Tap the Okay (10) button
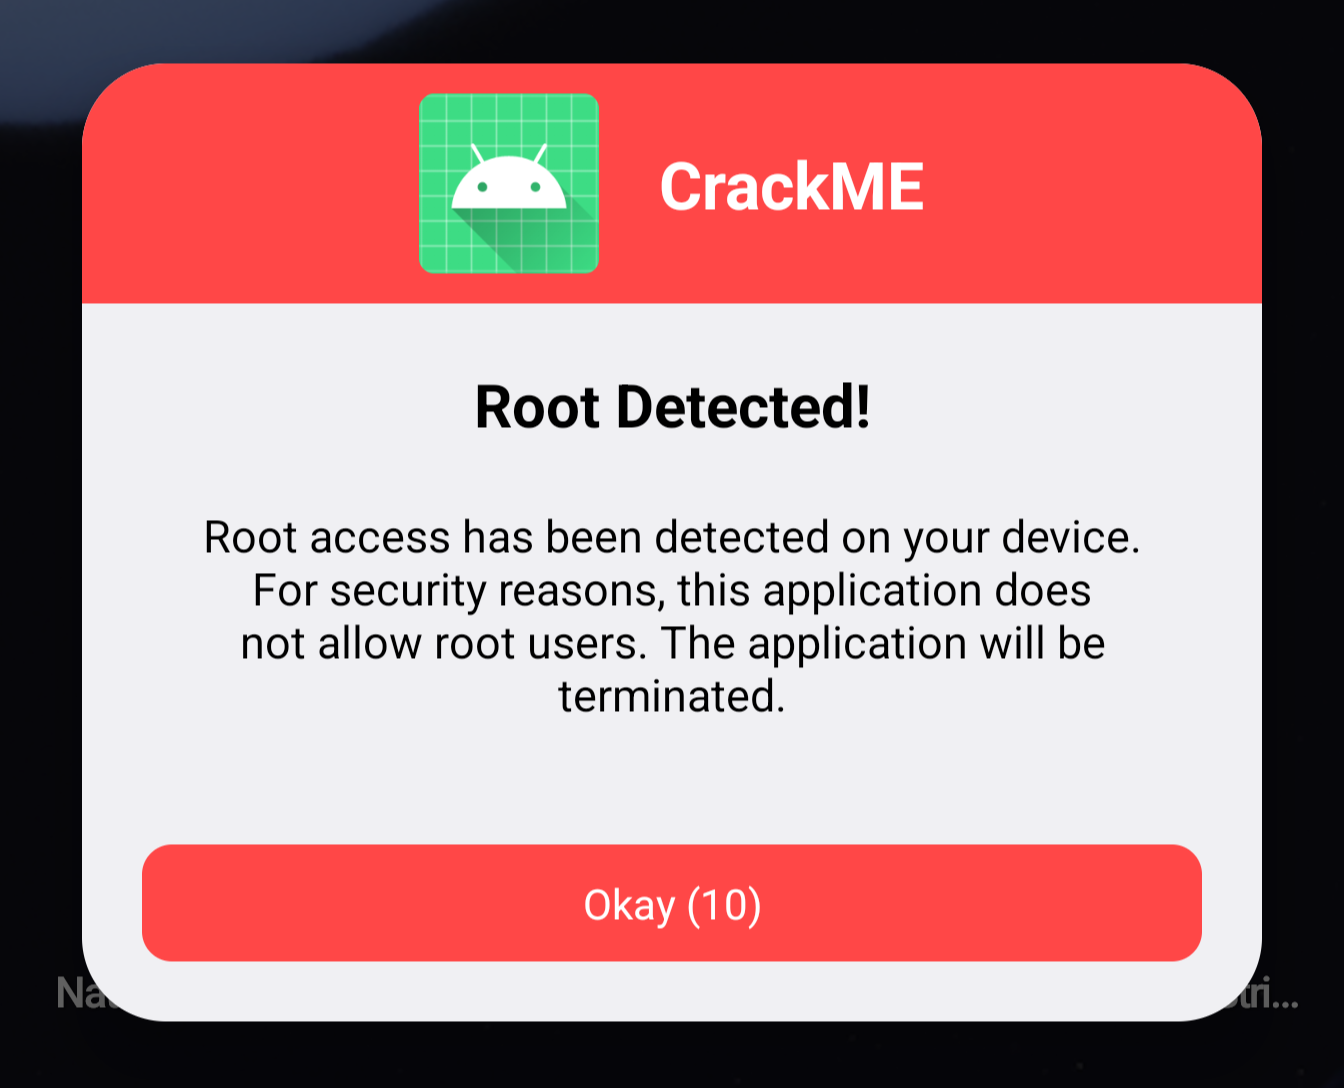The width and height of the screenshot is (1344, 1088). [x=672, y=903]
